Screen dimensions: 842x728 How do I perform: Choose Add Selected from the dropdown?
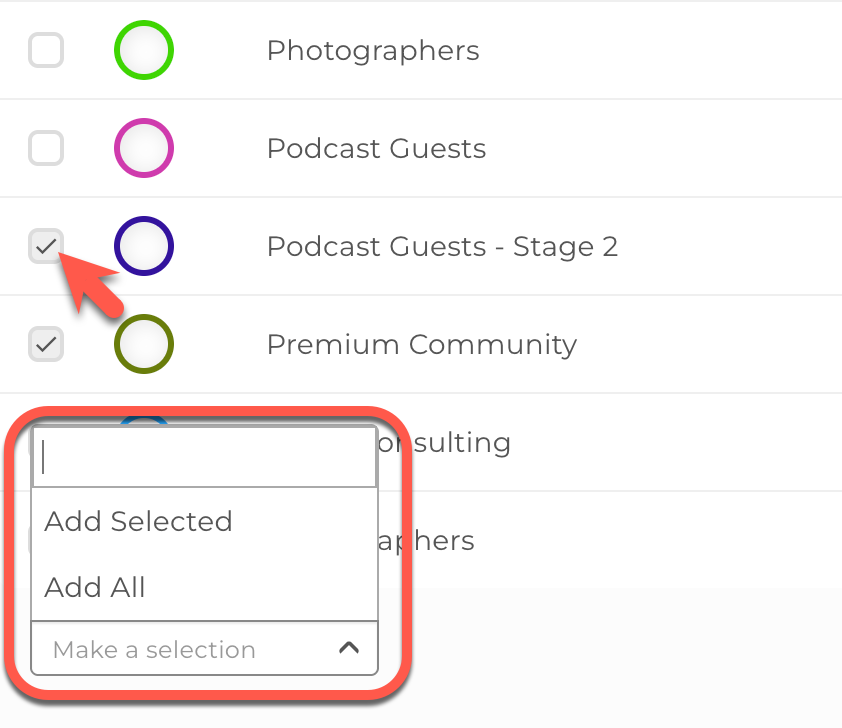pos(139,522)
